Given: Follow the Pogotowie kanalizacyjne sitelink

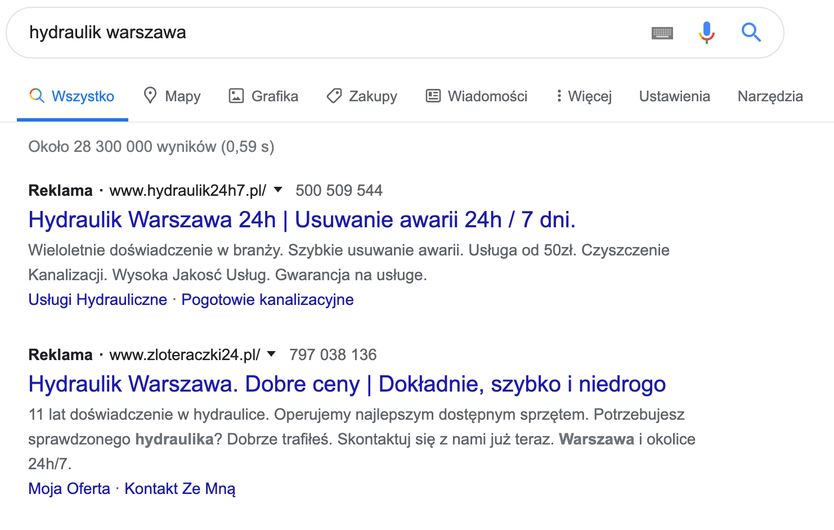Looking at the screenshot, I should coord(268,300).
